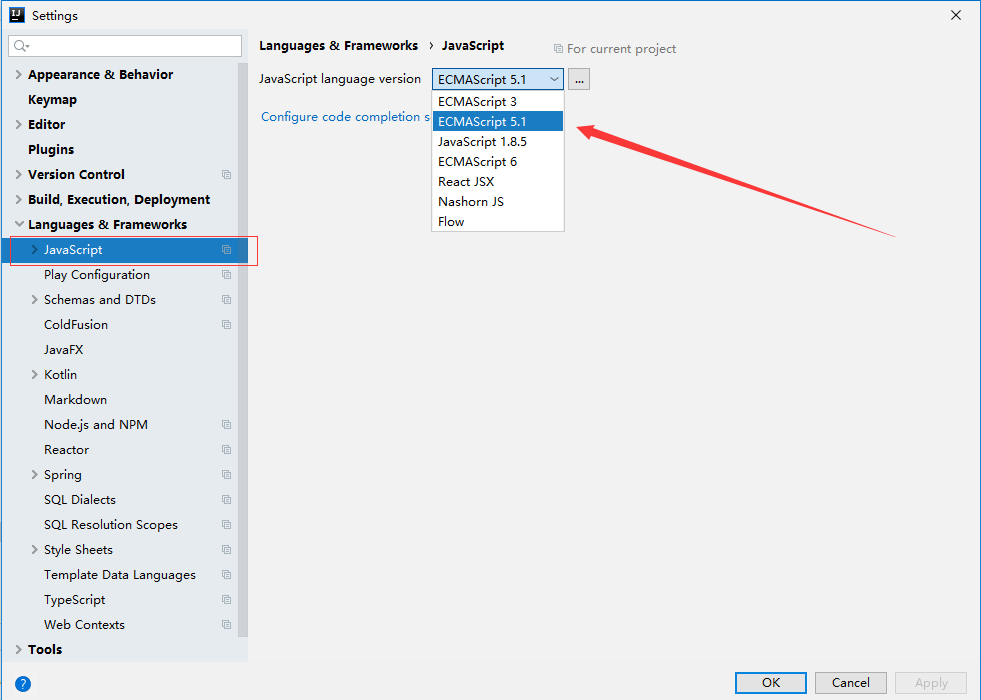
Task: Expand the Appearance & Behavior section
Action: click(x=20, y=74)
